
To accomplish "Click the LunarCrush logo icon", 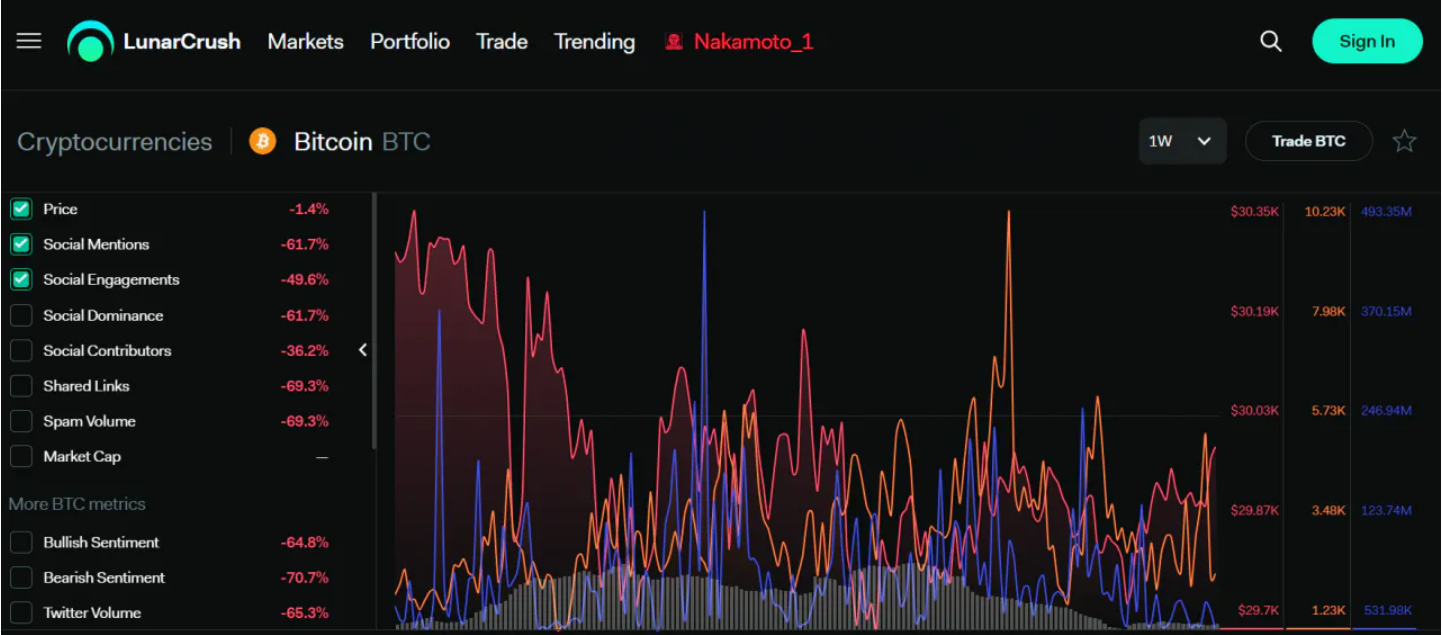I will point(90,42).
